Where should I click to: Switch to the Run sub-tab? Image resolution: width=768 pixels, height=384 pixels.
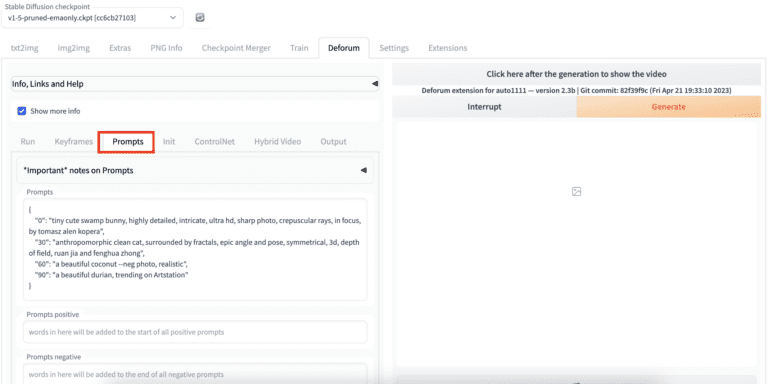coord(28,142)
